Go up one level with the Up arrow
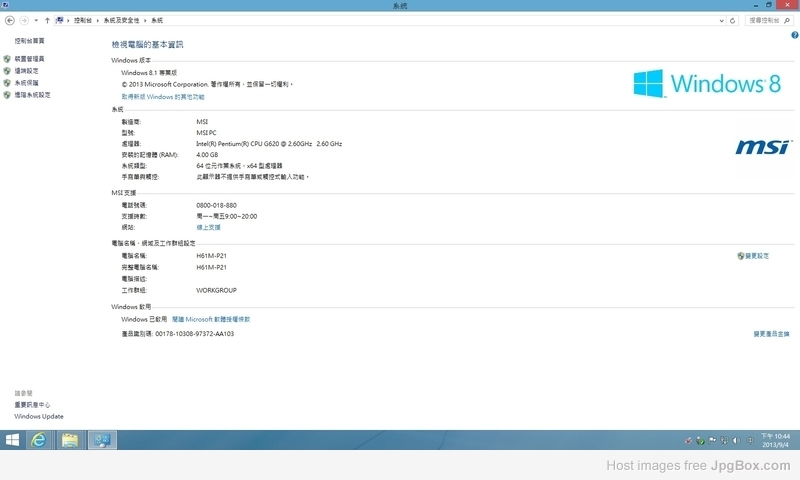This screenshot has height=480, width=800. [47, 20]
